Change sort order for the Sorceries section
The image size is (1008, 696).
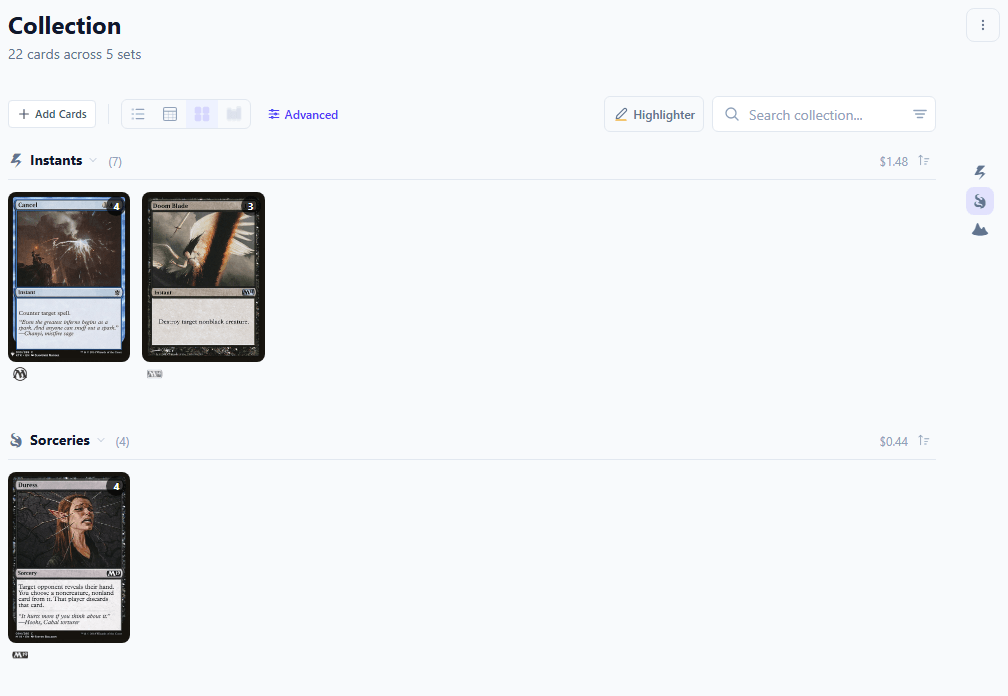click(x=923, y=440)
